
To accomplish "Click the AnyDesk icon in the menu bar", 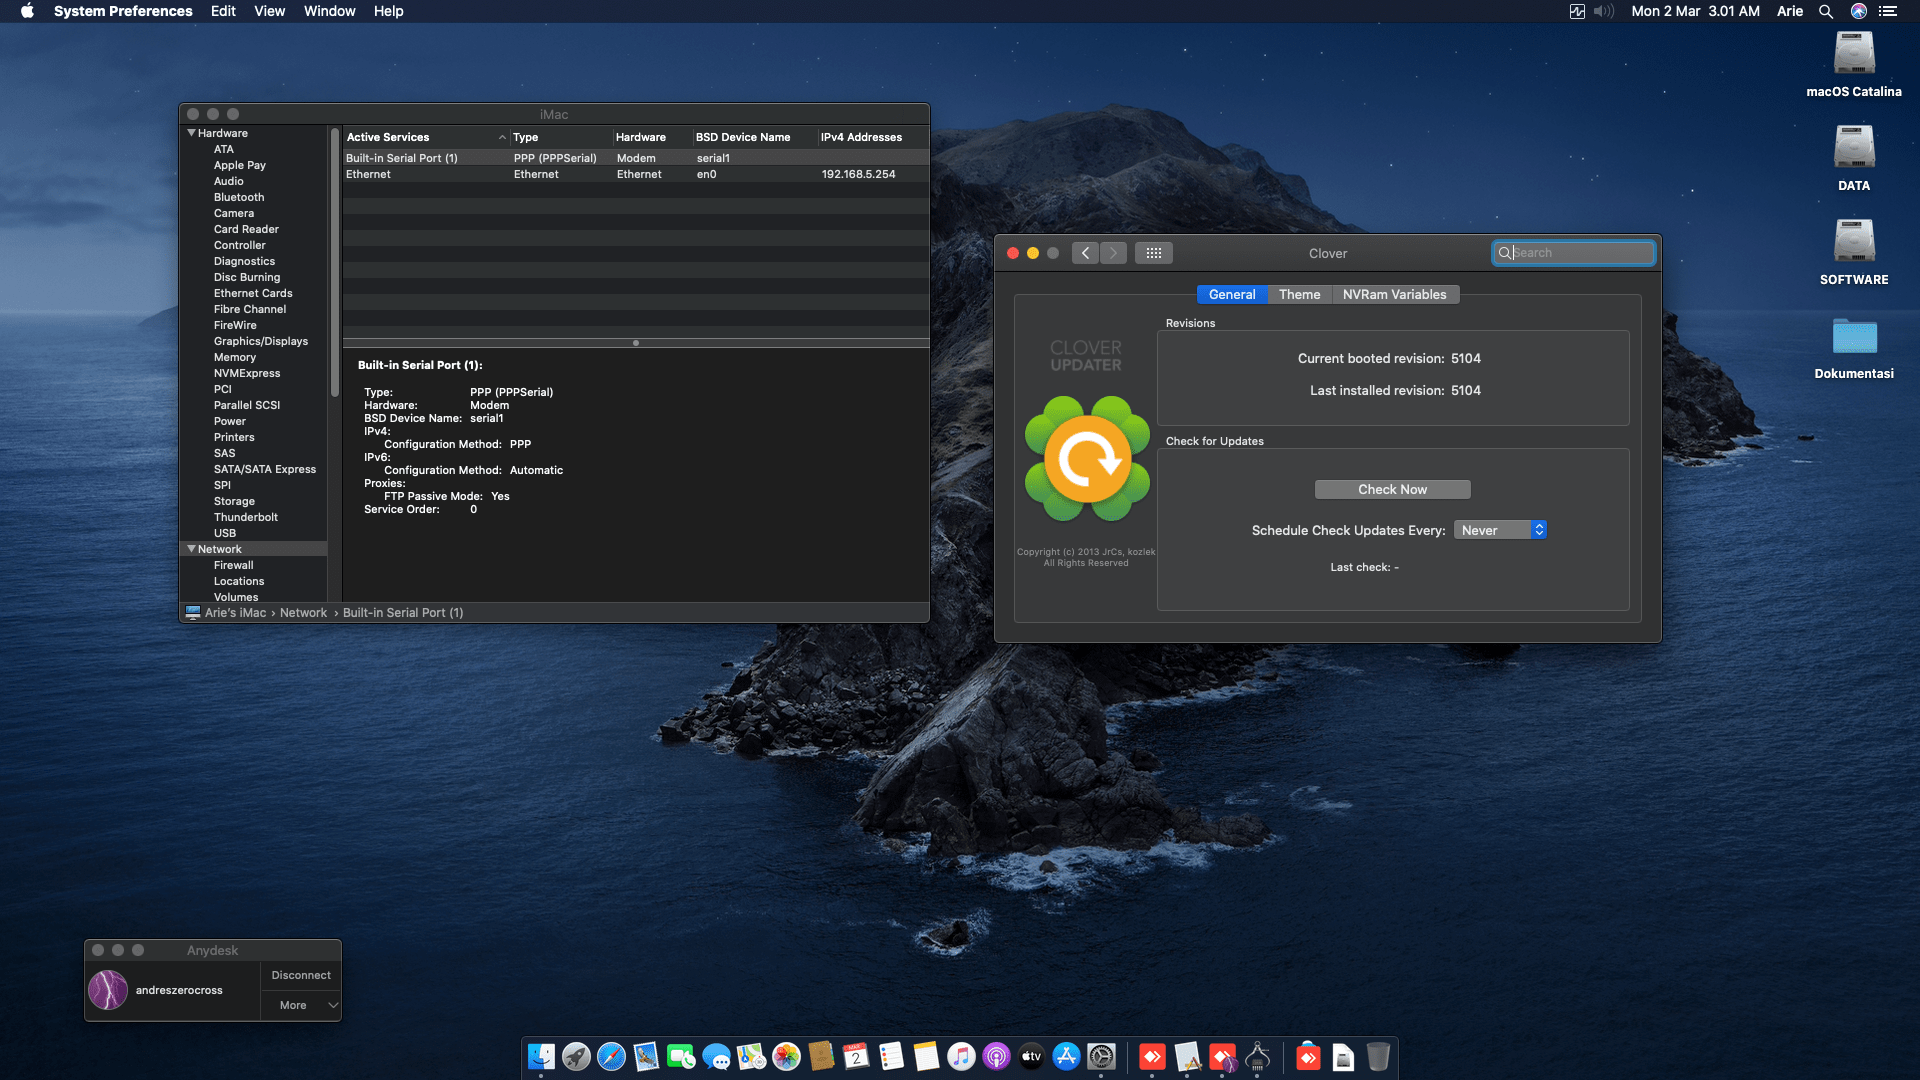I will click(x=1858, y=11).
